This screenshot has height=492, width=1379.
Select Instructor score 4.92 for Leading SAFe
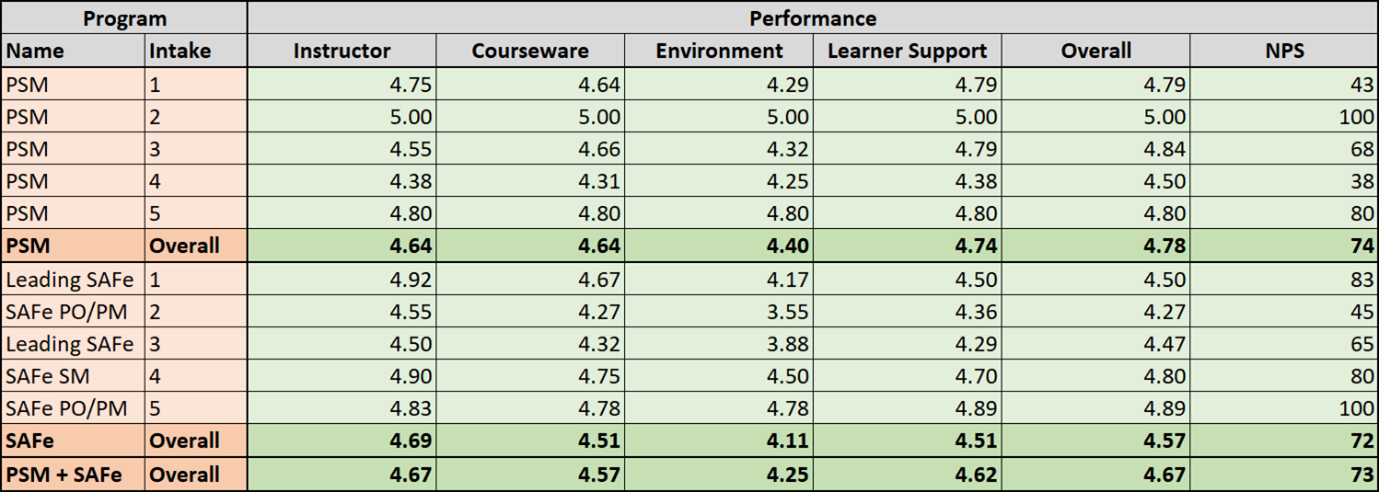pyautogui.click(x=342, y=279)
